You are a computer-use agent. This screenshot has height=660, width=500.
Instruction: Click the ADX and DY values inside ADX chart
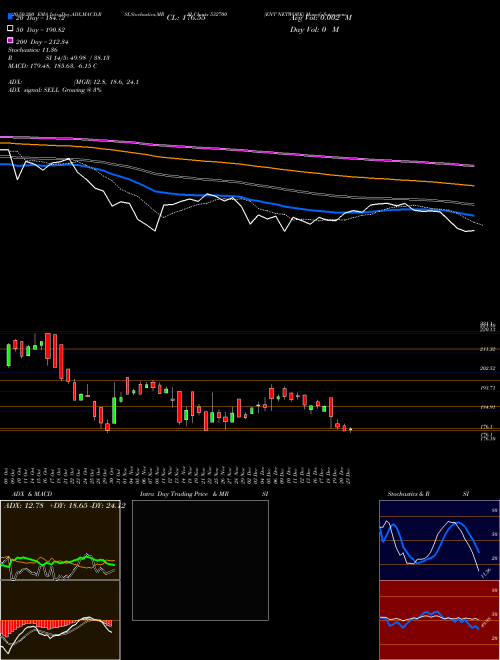[64, 506]
